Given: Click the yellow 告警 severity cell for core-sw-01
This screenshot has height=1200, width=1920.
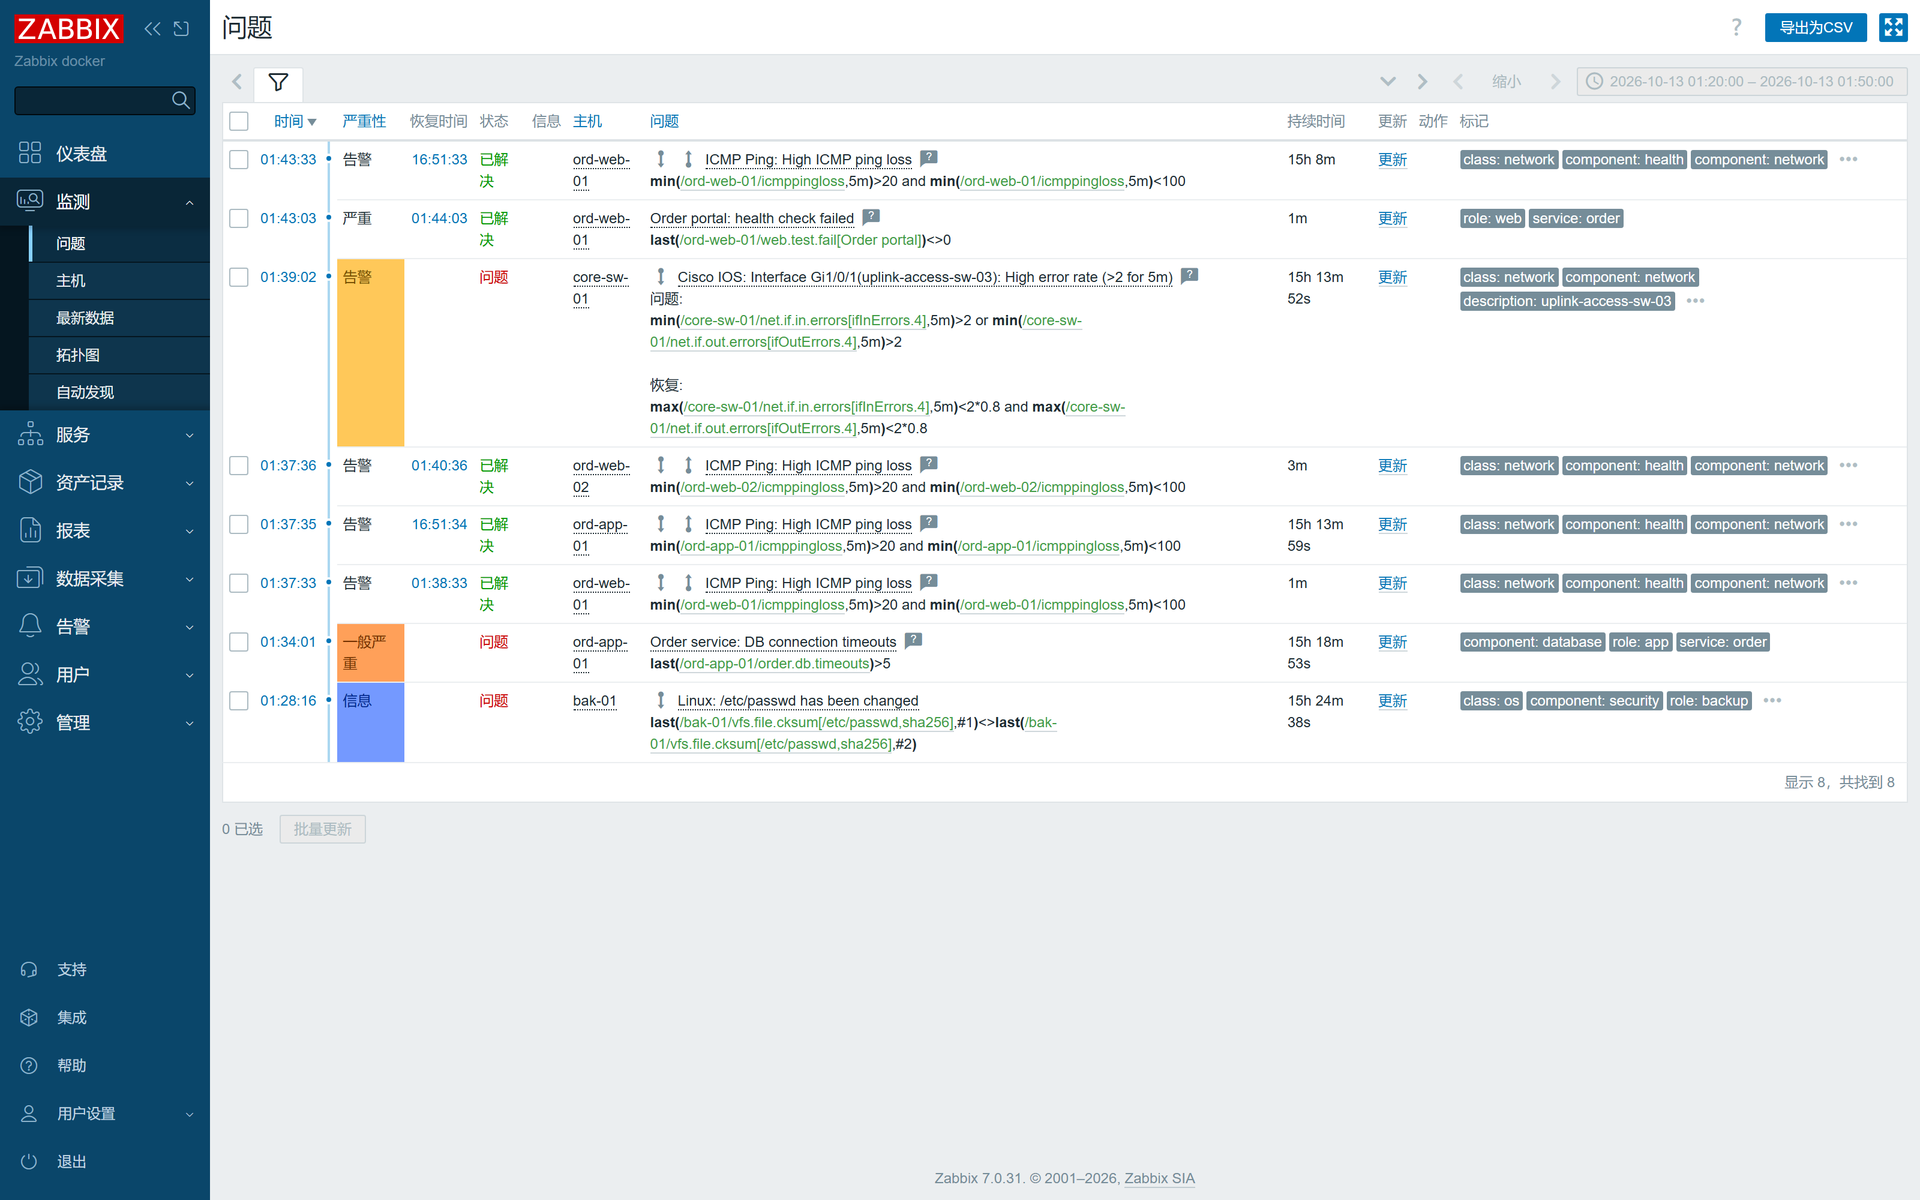Looking at the screenshot, I should tap(370, 352).
